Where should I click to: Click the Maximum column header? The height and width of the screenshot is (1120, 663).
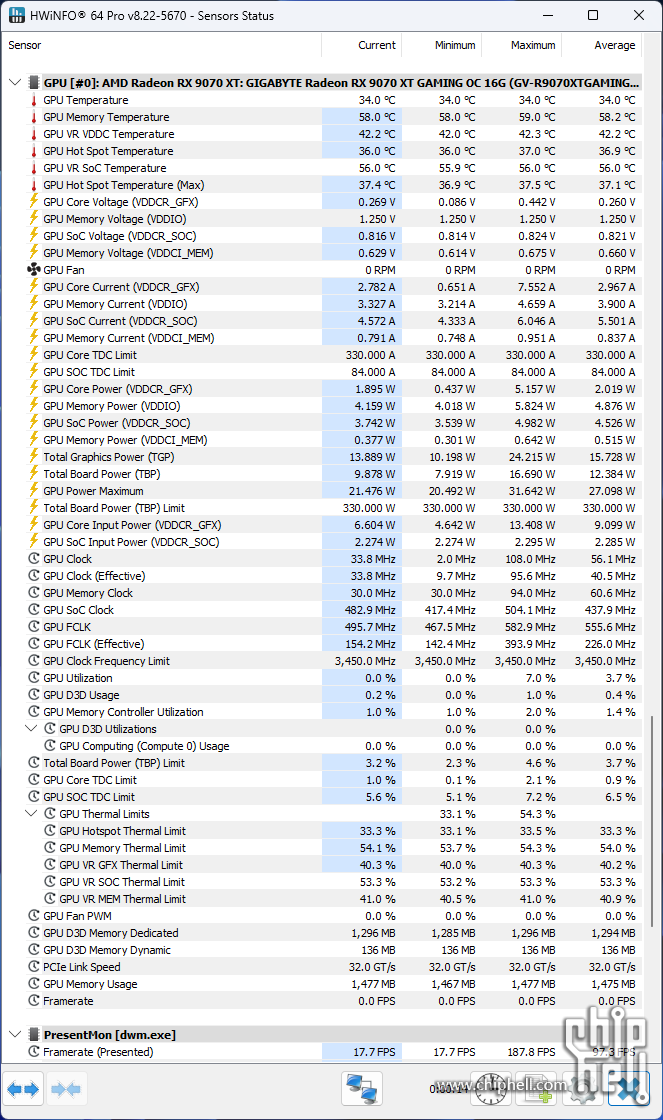[522, 45]
